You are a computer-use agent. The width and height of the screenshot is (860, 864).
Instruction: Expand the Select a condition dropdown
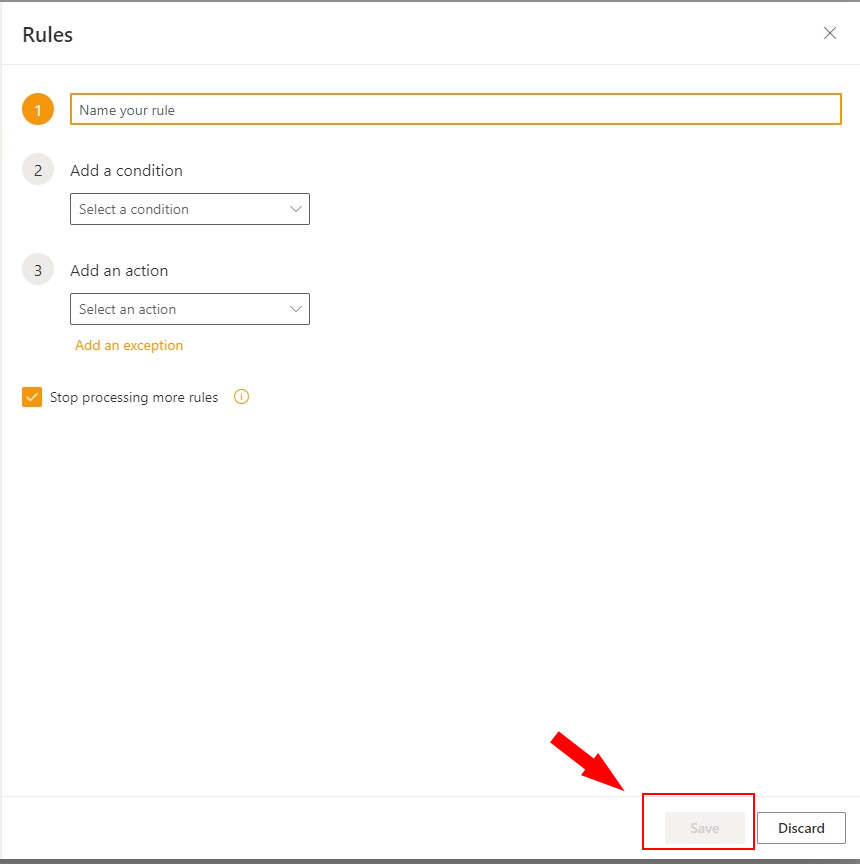(x=180, y=209)
